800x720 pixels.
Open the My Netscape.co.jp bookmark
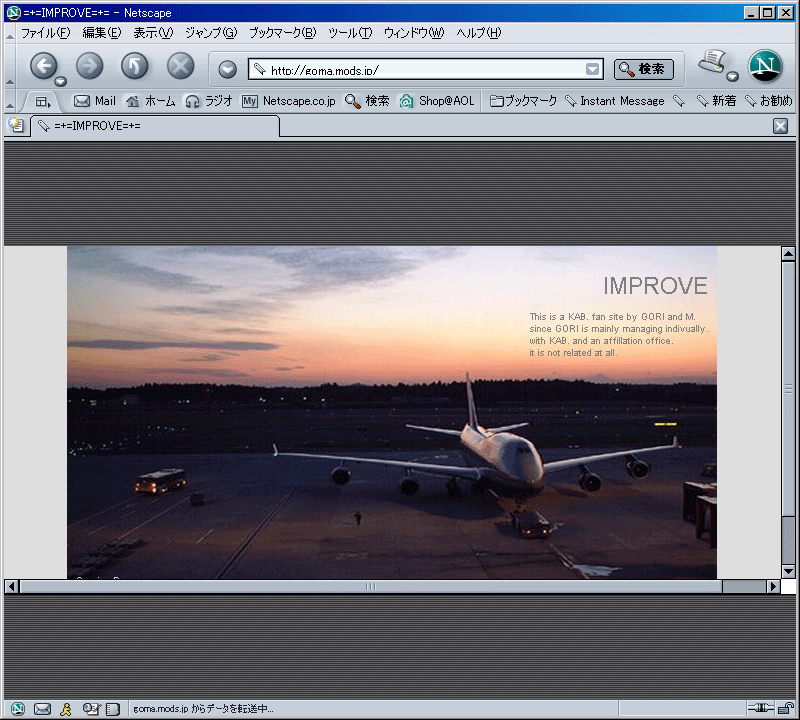[x=289, y=101]
